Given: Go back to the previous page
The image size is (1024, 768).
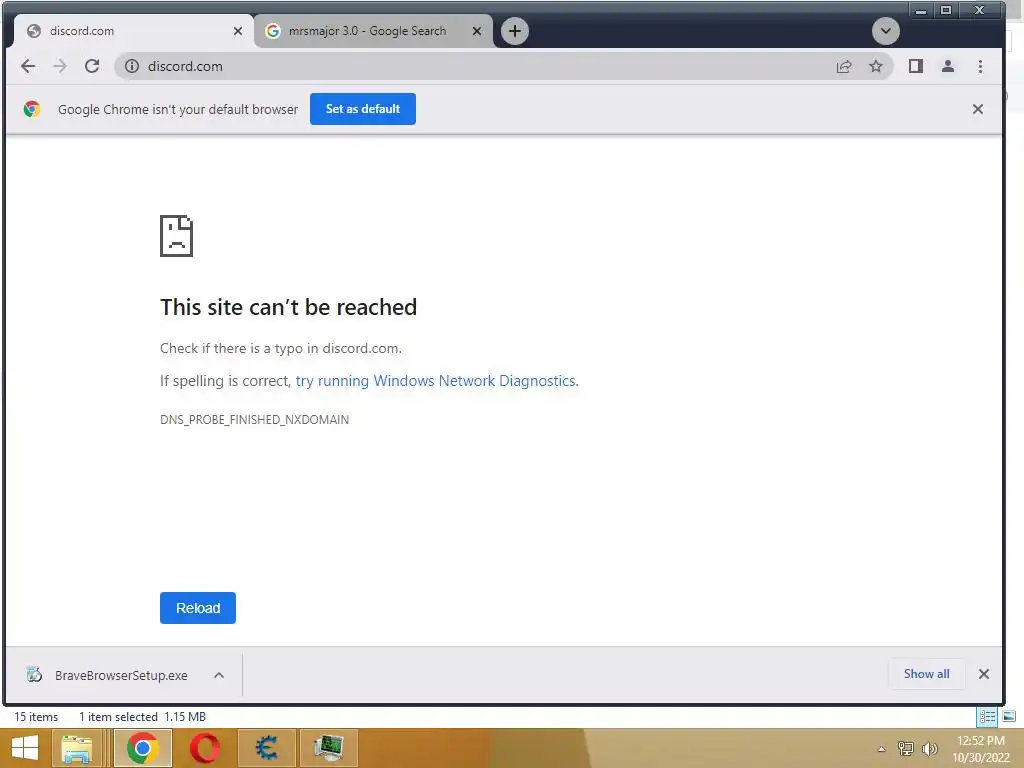Looking at the screenshot, I should (x=28, y=66).
